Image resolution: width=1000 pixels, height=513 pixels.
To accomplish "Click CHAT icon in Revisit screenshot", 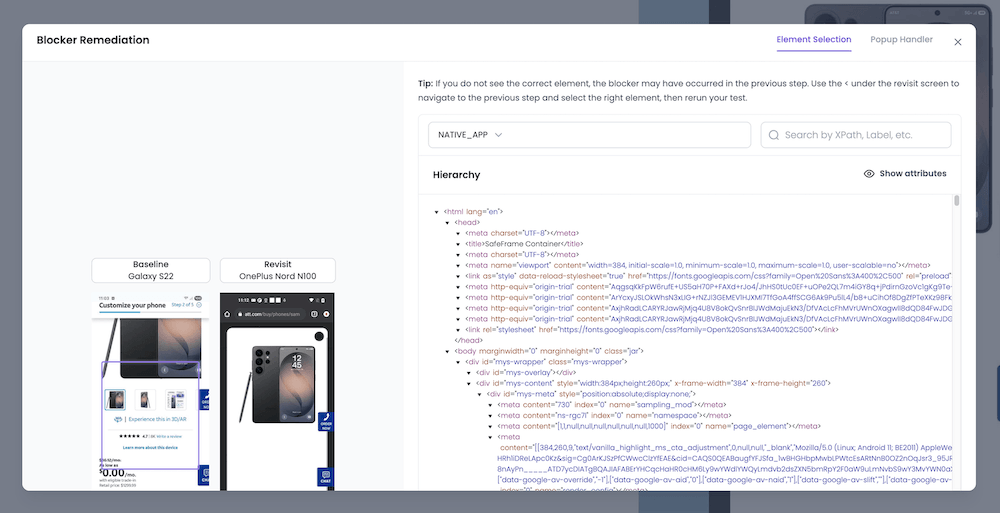I will [326, 477].
